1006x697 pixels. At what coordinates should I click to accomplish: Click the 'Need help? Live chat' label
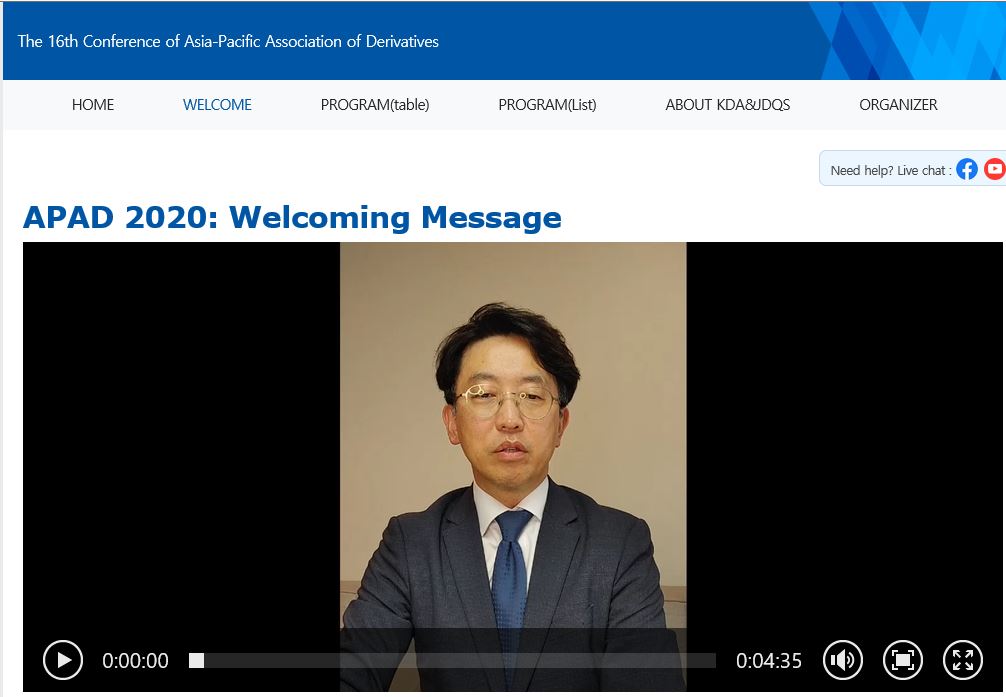[x=891, y=170]
